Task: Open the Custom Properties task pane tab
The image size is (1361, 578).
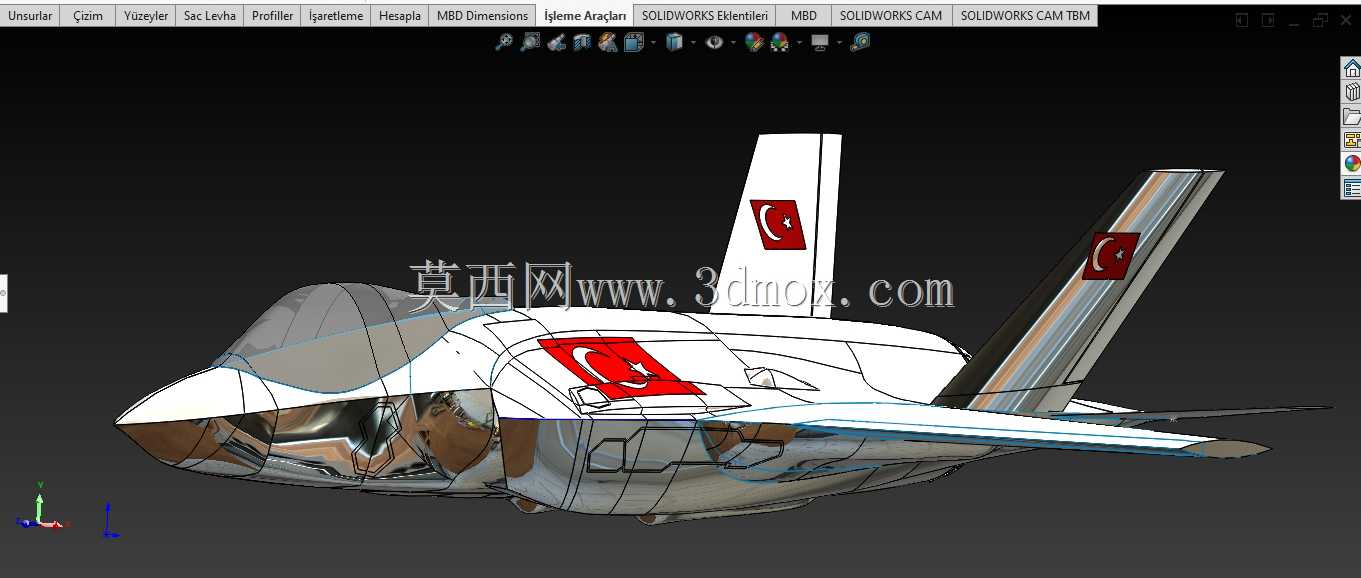Action: click(1351, 187)
